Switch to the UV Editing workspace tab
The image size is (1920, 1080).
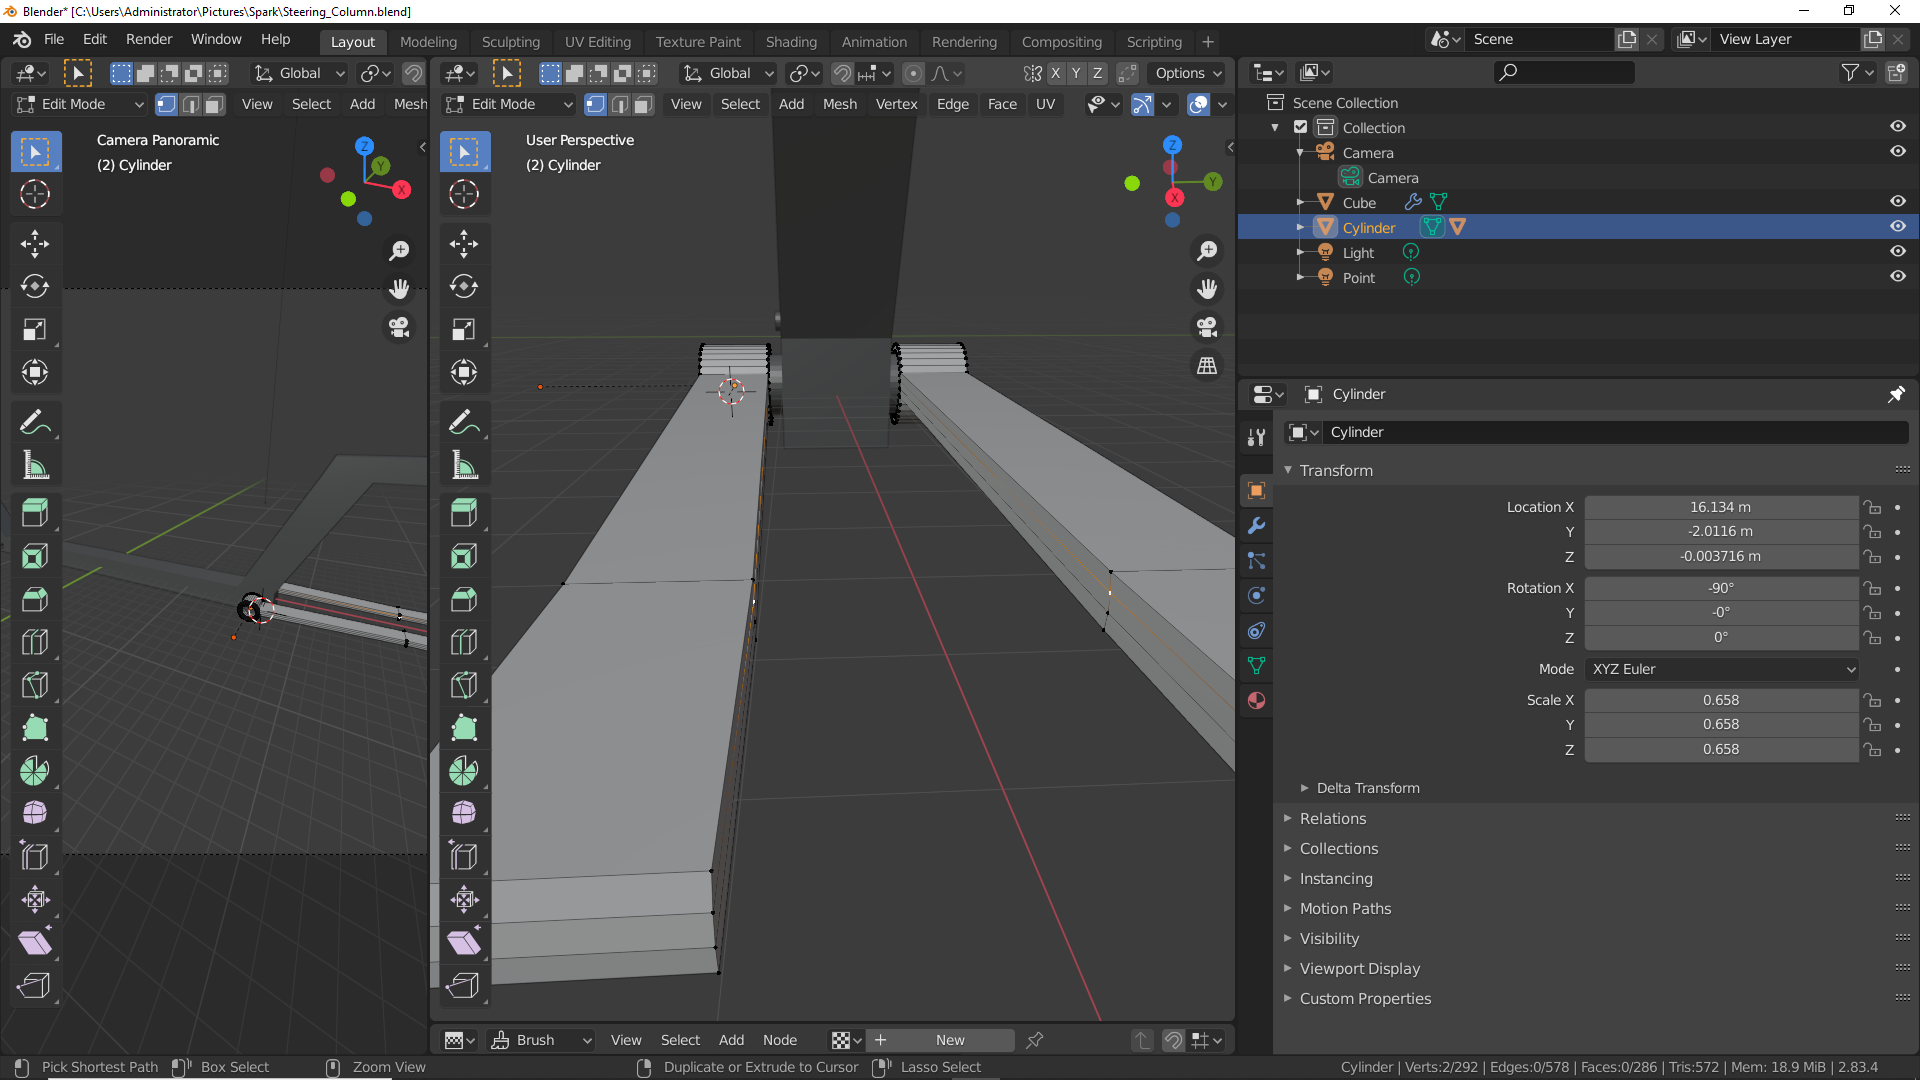[x=598, y=42]
